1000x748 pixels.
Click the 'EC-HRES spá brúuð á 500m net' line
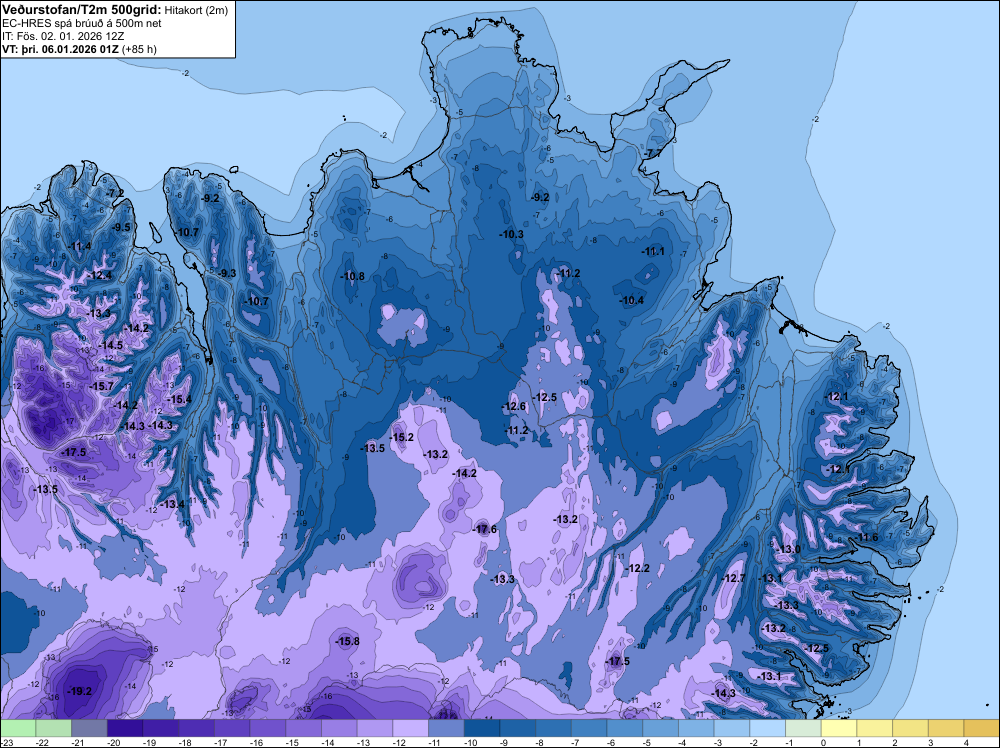(x=82, y=24)
